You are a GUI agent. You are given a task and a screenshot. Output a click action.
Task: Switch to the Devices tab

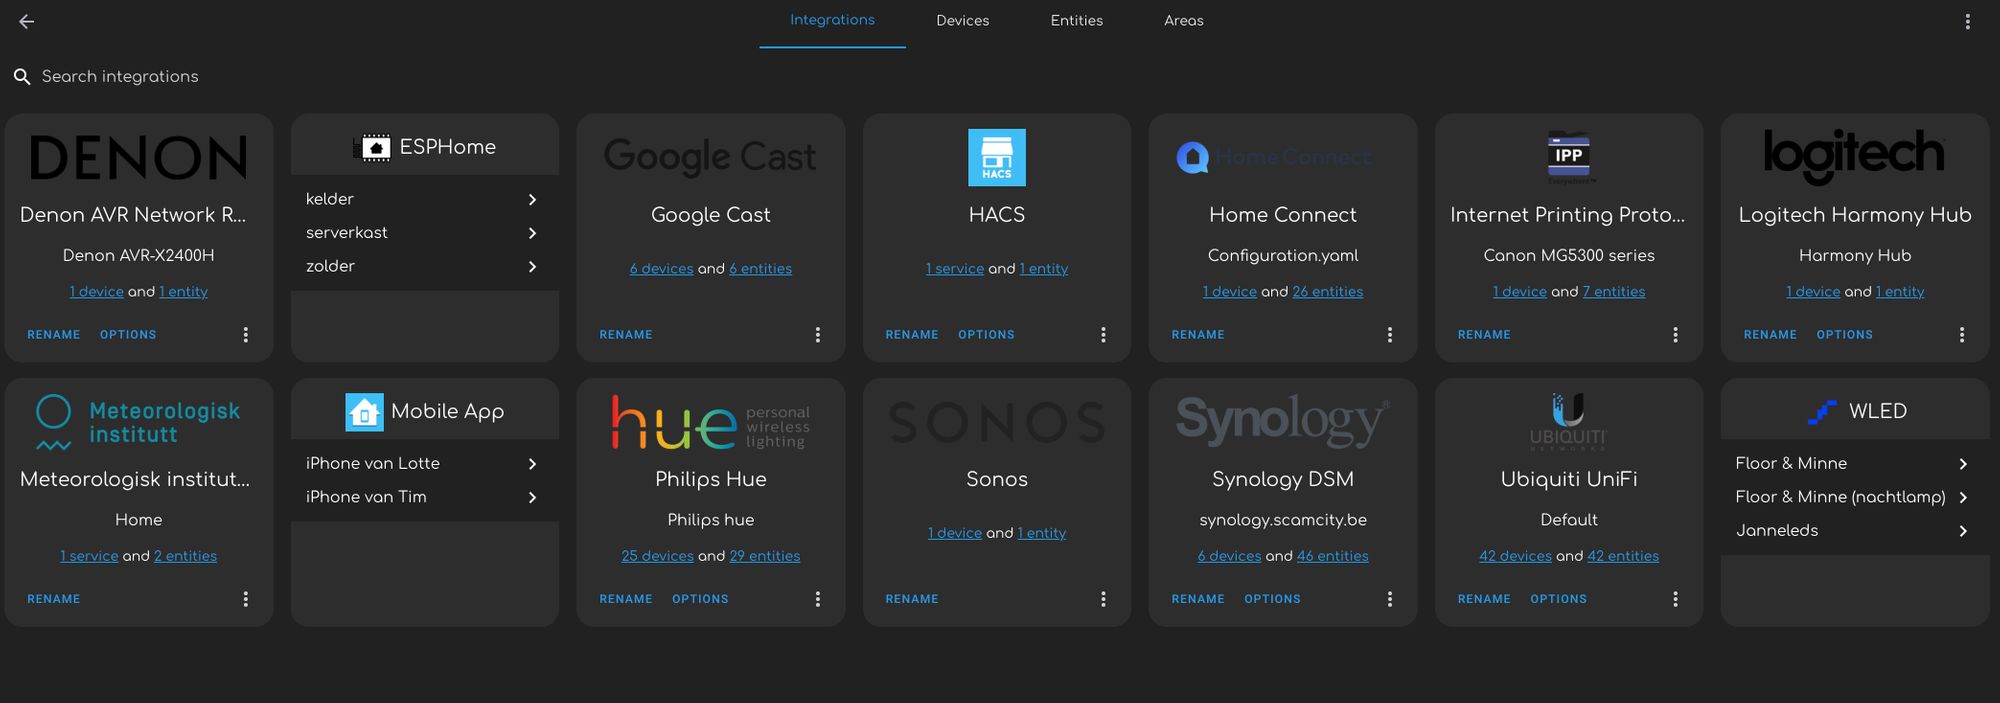(x=962, y=21)
